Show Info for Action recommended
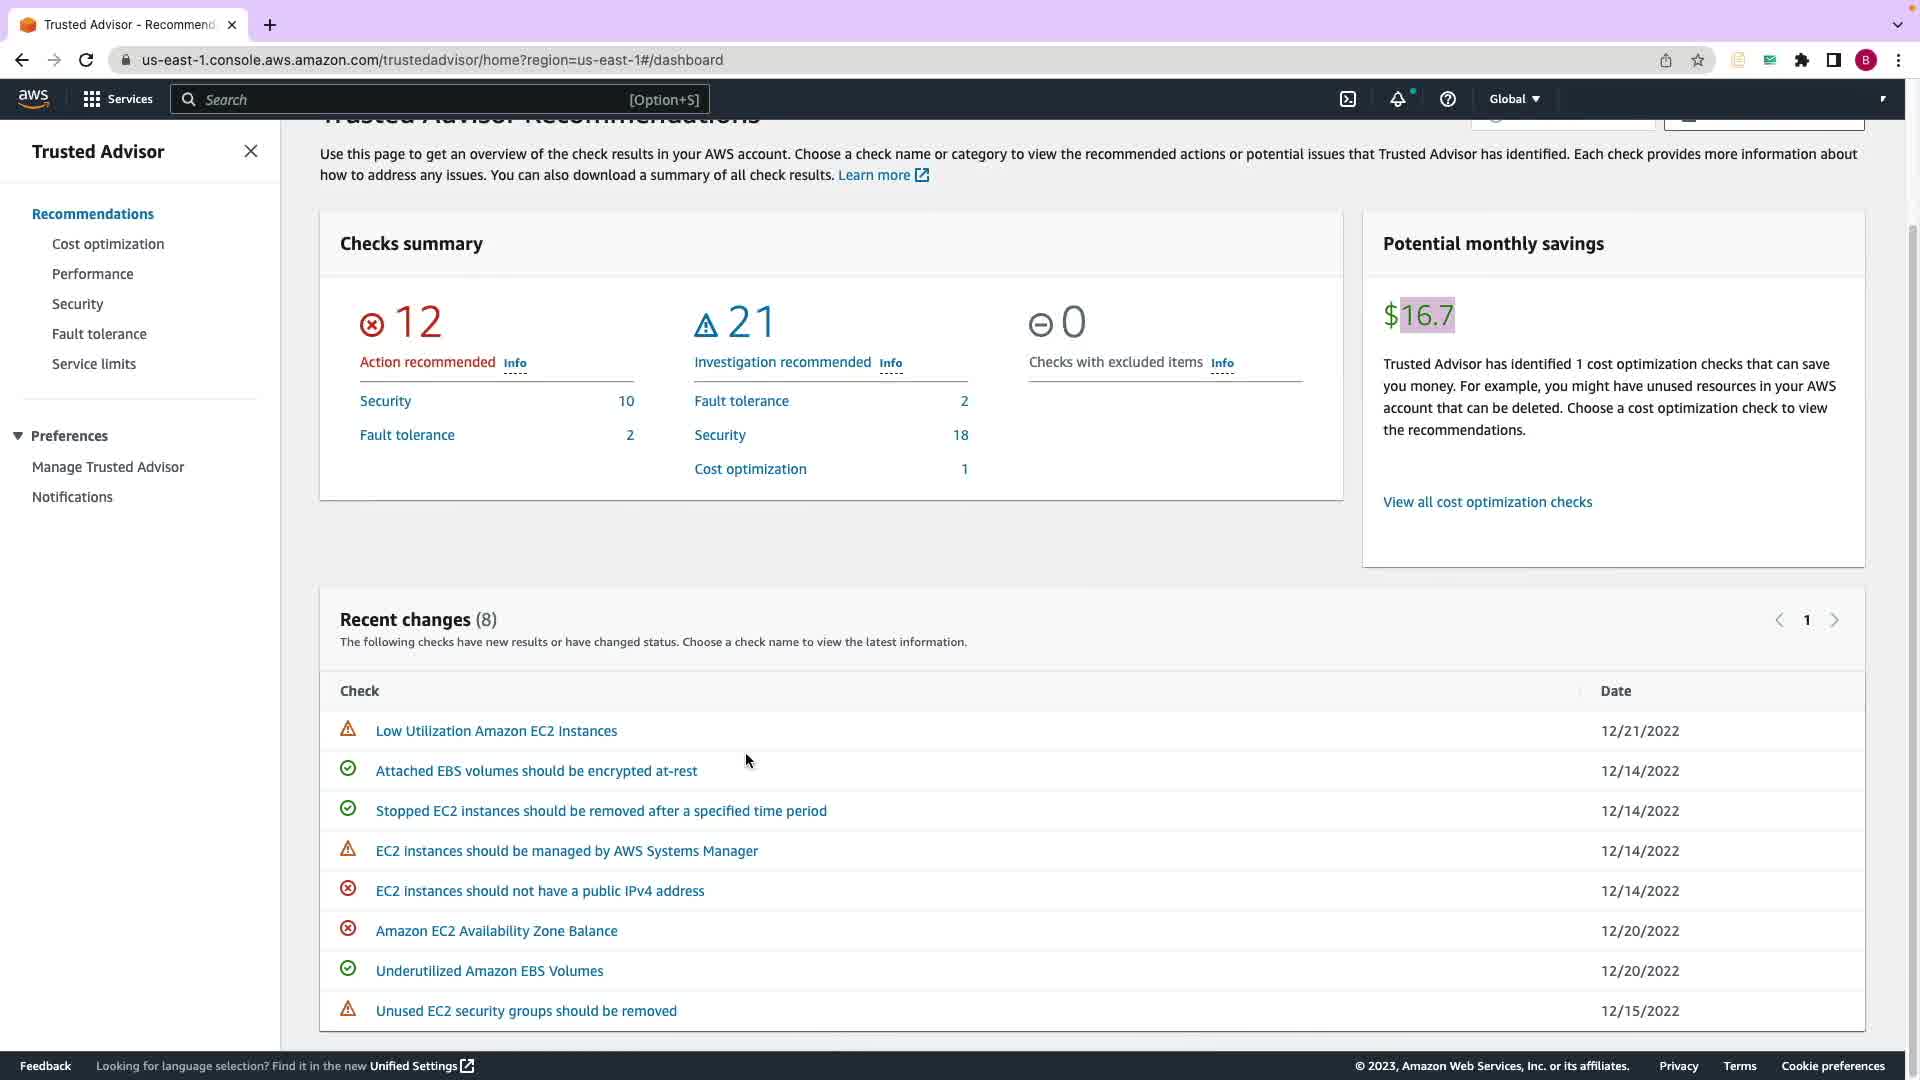This screenshot has height=1080, width=1920. click(x=514, y=363)
